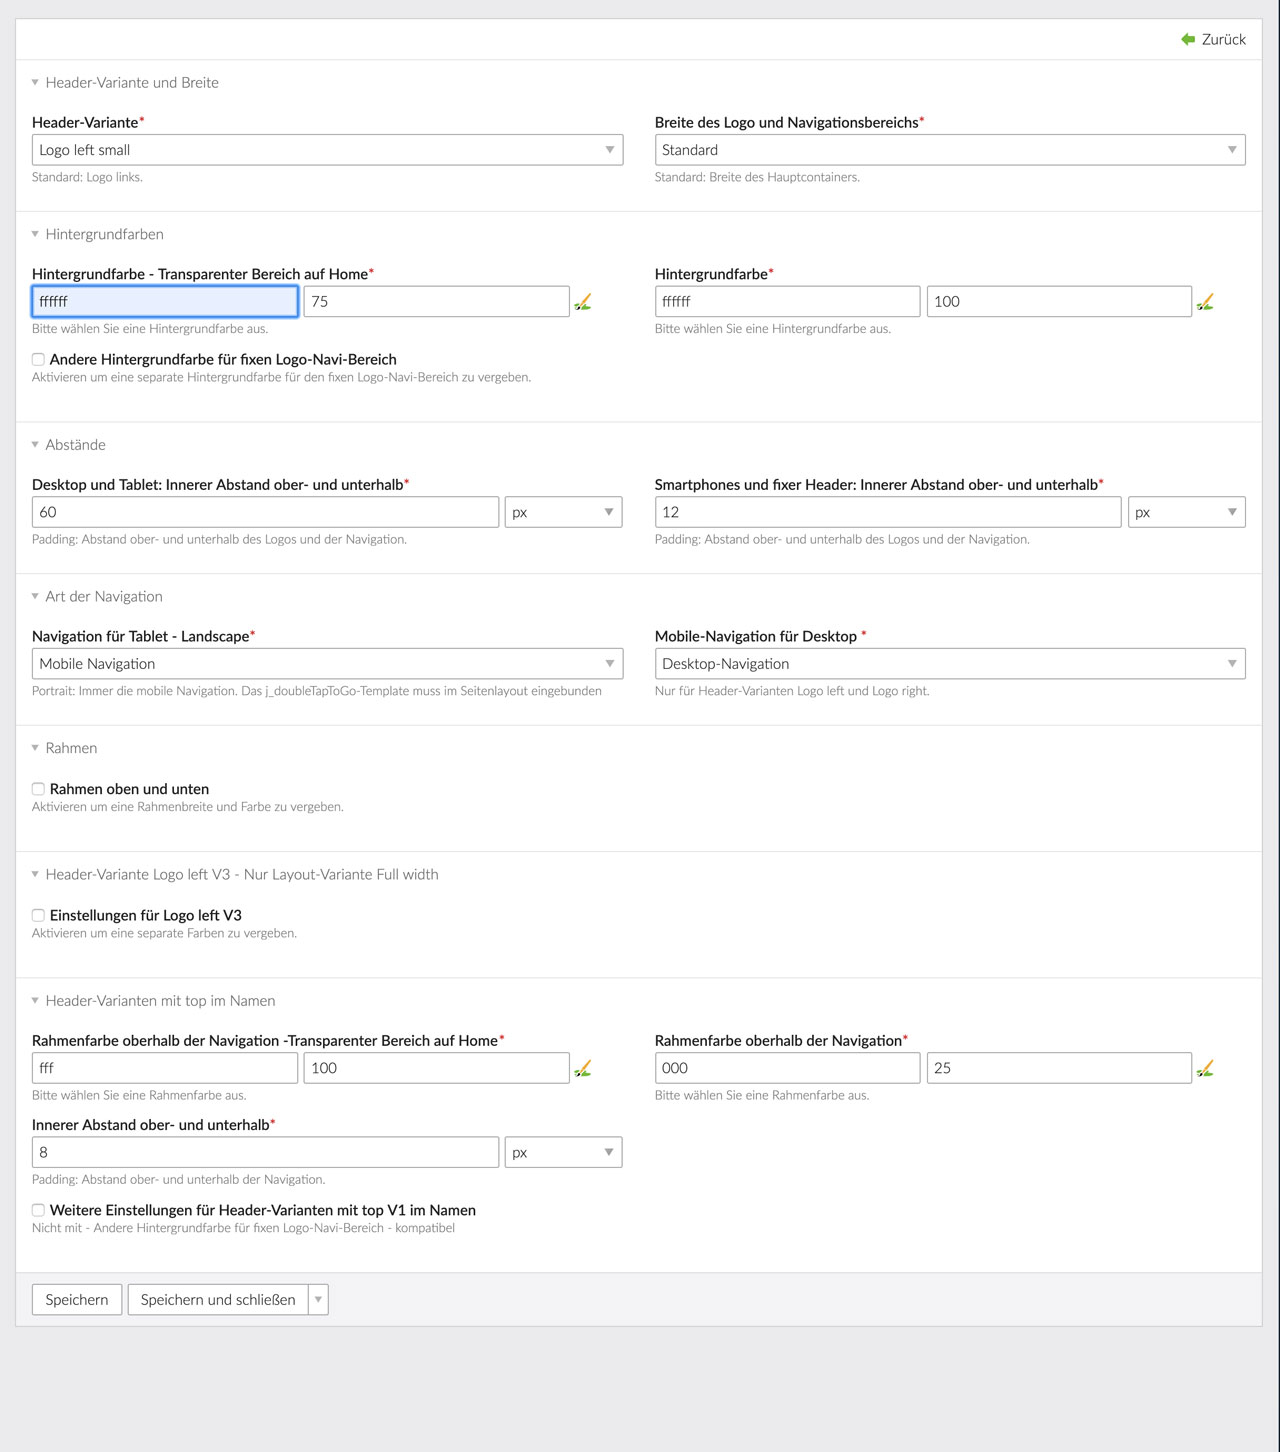This screenshot has width=1280, height=1452.
Task: Open color picker beside Hintergrundfarbe opacity 100
Action: [x=1205, y=302]
